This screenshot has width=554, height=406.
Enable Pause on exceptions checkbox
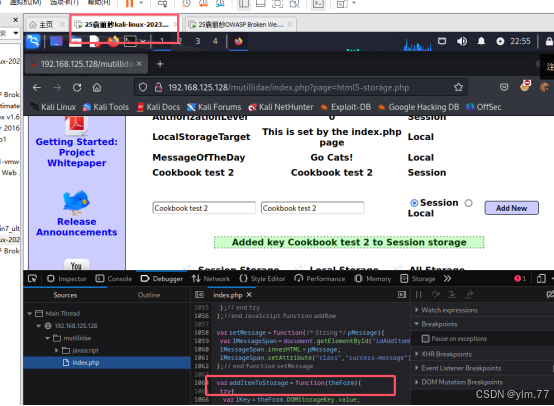click(x=426, y=339)
